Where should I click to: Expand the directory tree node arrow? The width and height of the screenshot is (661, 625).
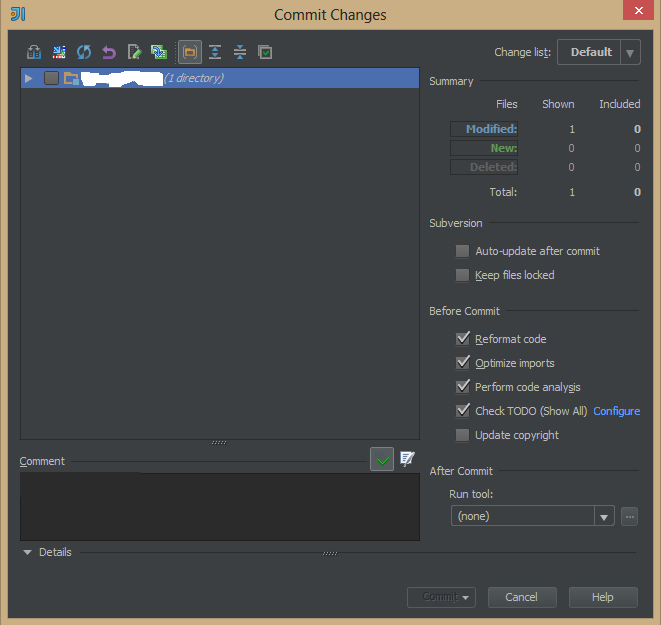pyautogui.click(x=29, y=78)
